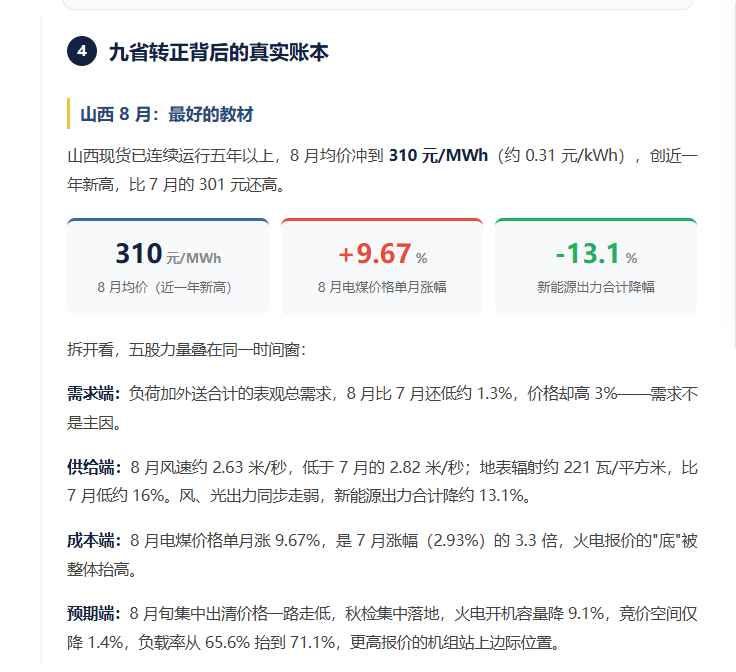Screen dimensions: 736x672
Task: Click the label 8 月电煤价格单月涨幅
Action: 382,287
